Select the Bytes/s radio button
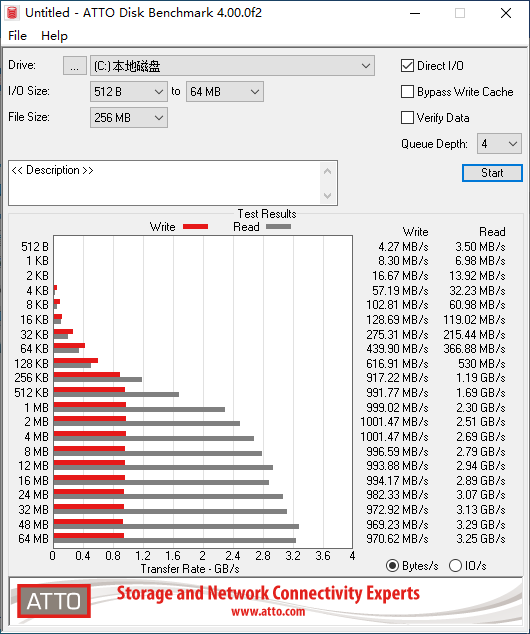Viewport: 530px width, 634px height. [392, 566]
